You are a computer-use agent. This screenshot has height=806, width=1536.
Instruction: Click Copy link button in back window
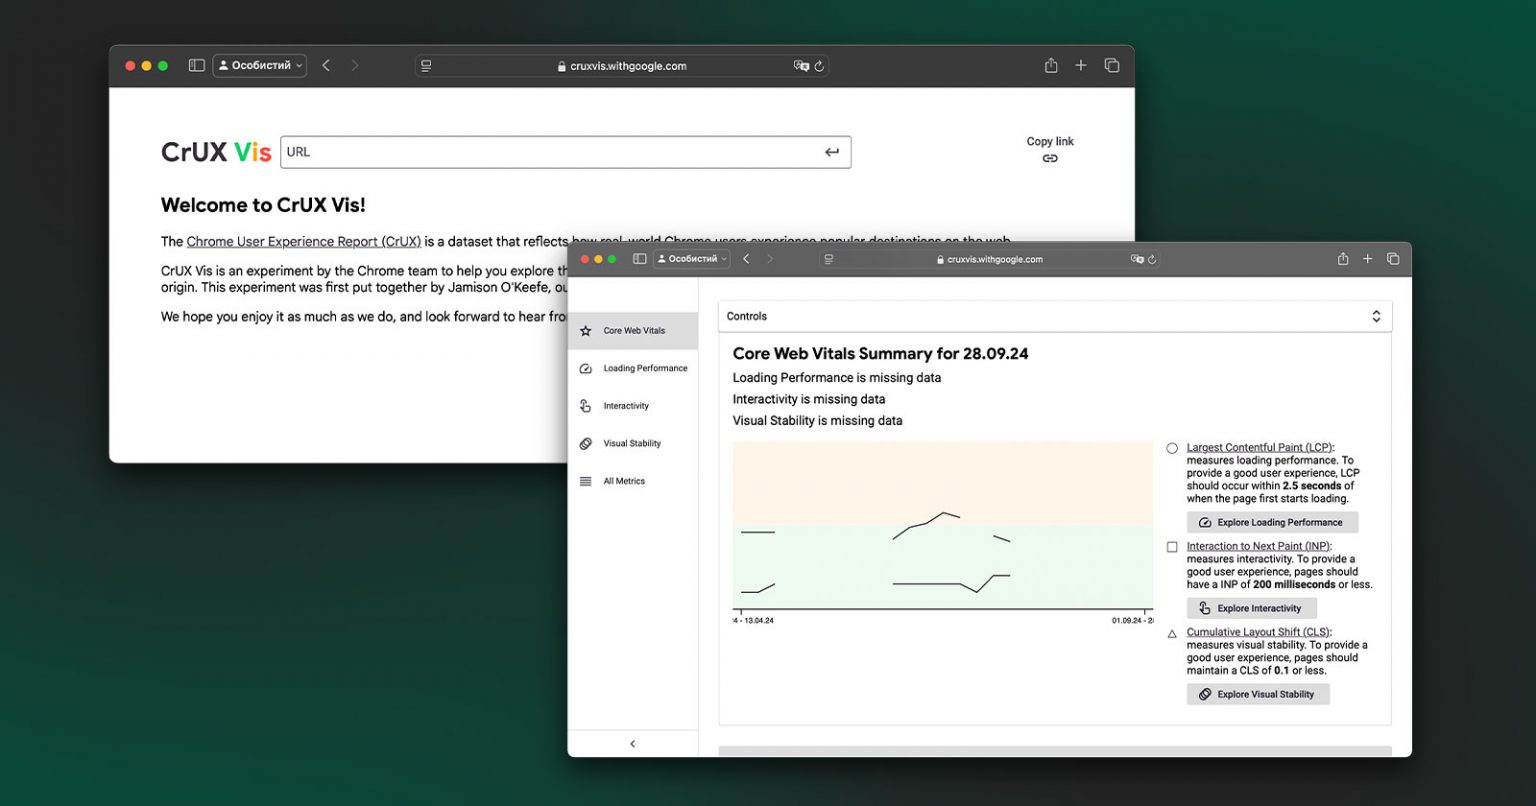[x=1050, y=150]
